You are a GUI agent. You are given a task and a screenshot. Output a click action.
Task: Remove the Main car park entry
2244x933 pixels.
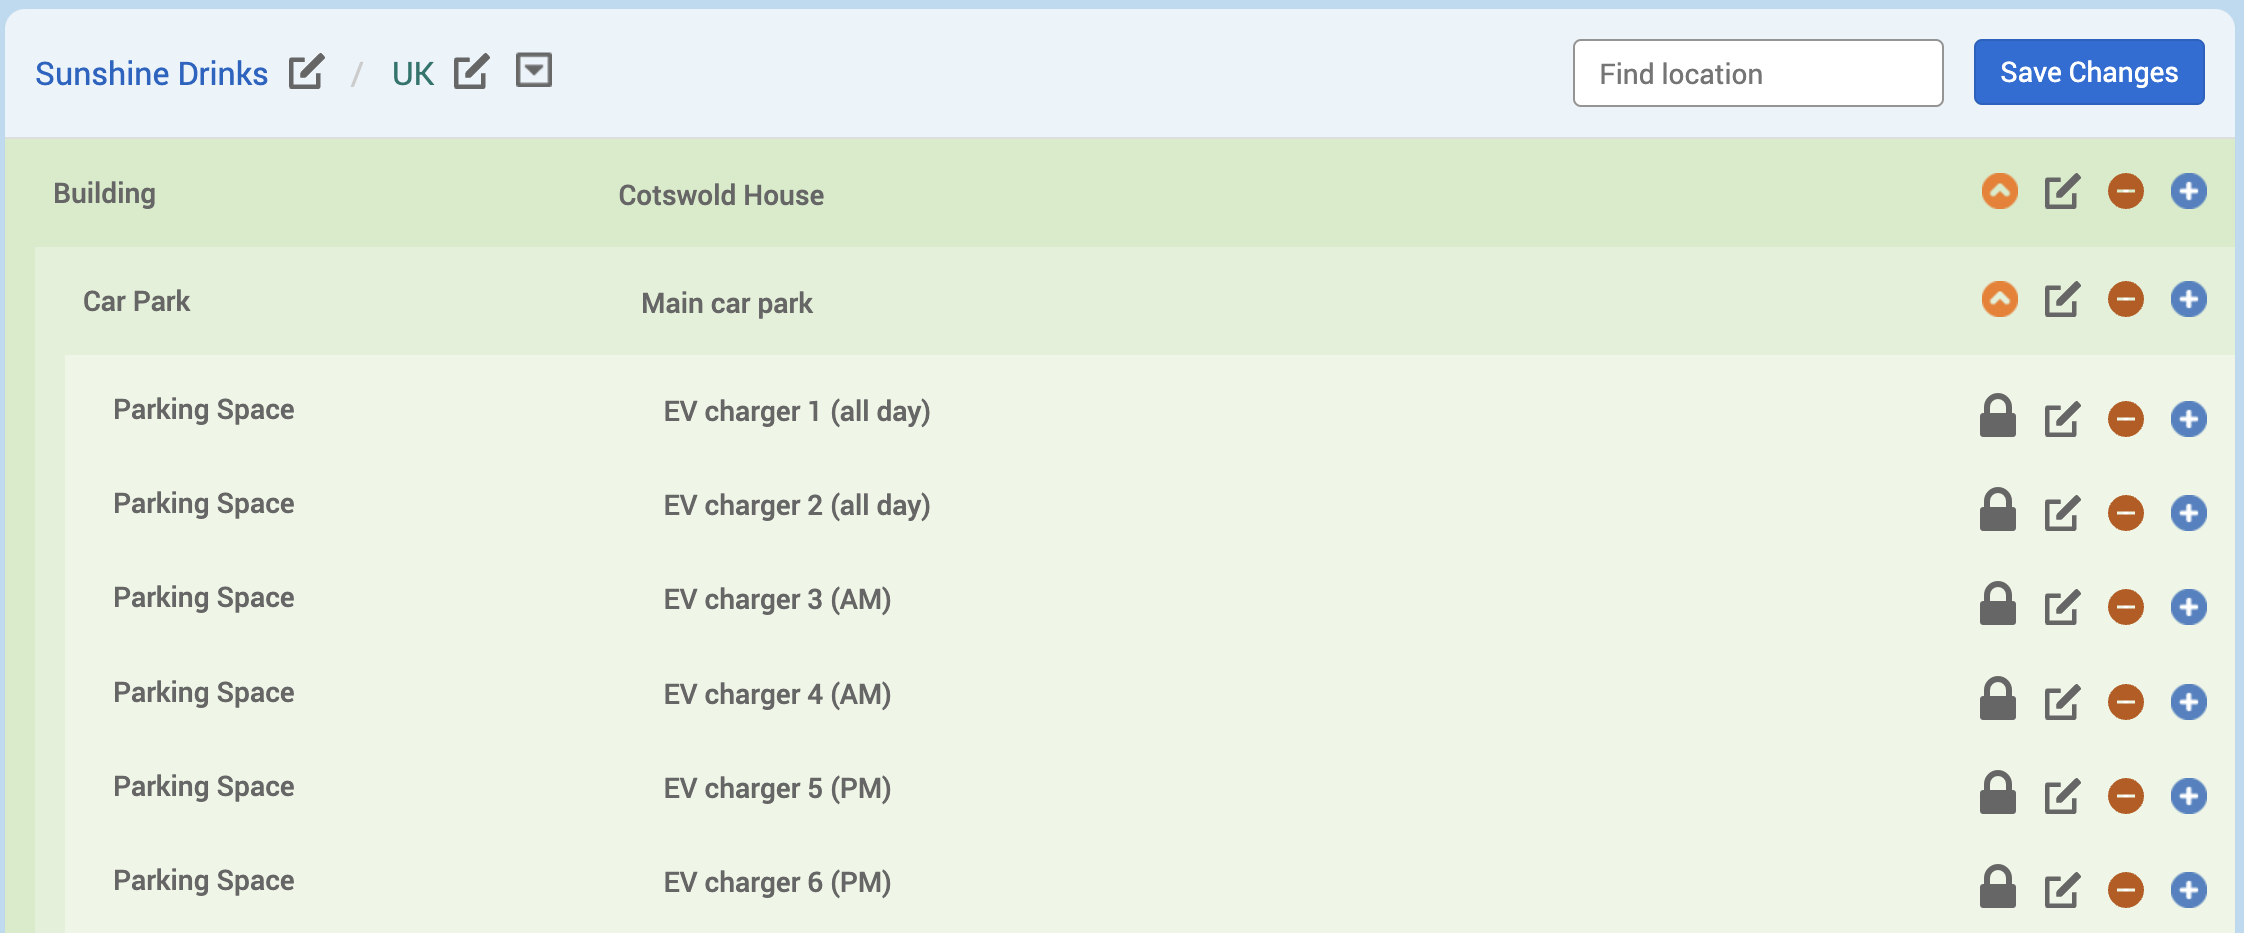coord(2125,299)
